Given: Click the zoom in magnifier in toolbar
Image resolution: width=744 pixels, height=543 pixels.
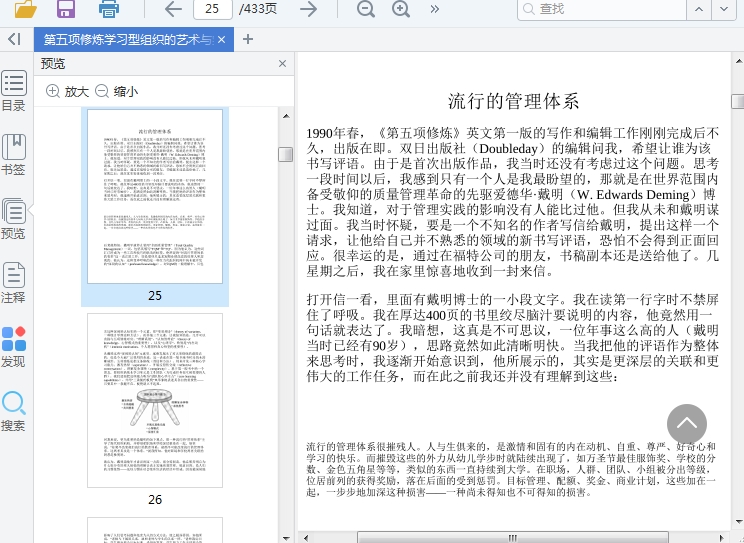Looking at the screenshot, I should (x=401, y=9).
